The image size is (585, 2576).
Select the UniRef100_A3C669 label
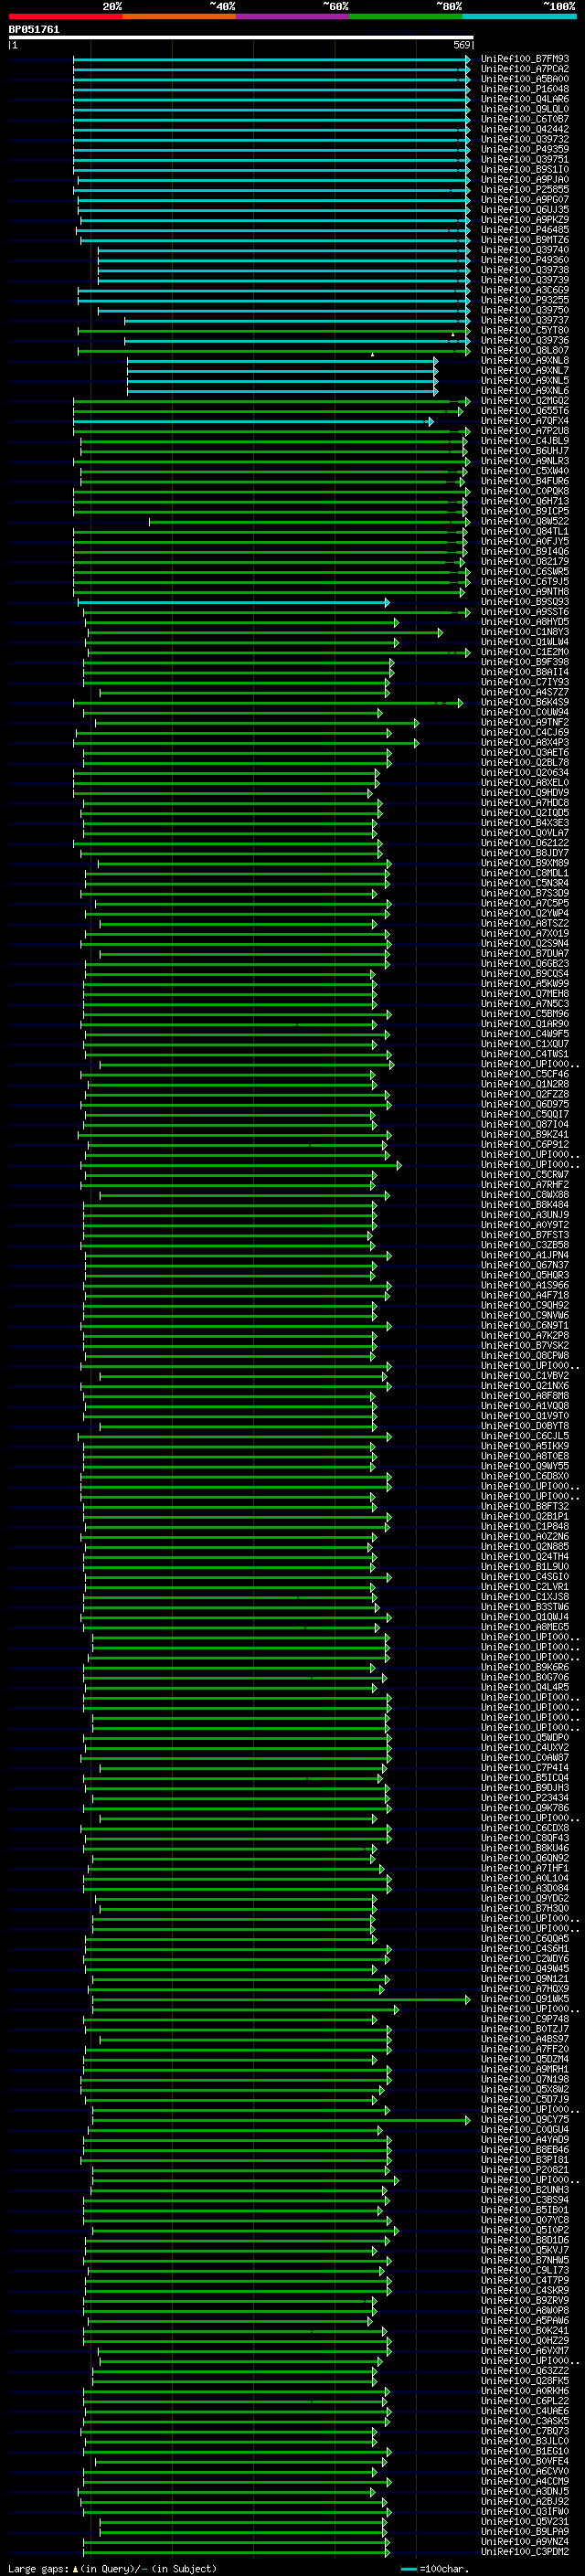click(525, 290)
